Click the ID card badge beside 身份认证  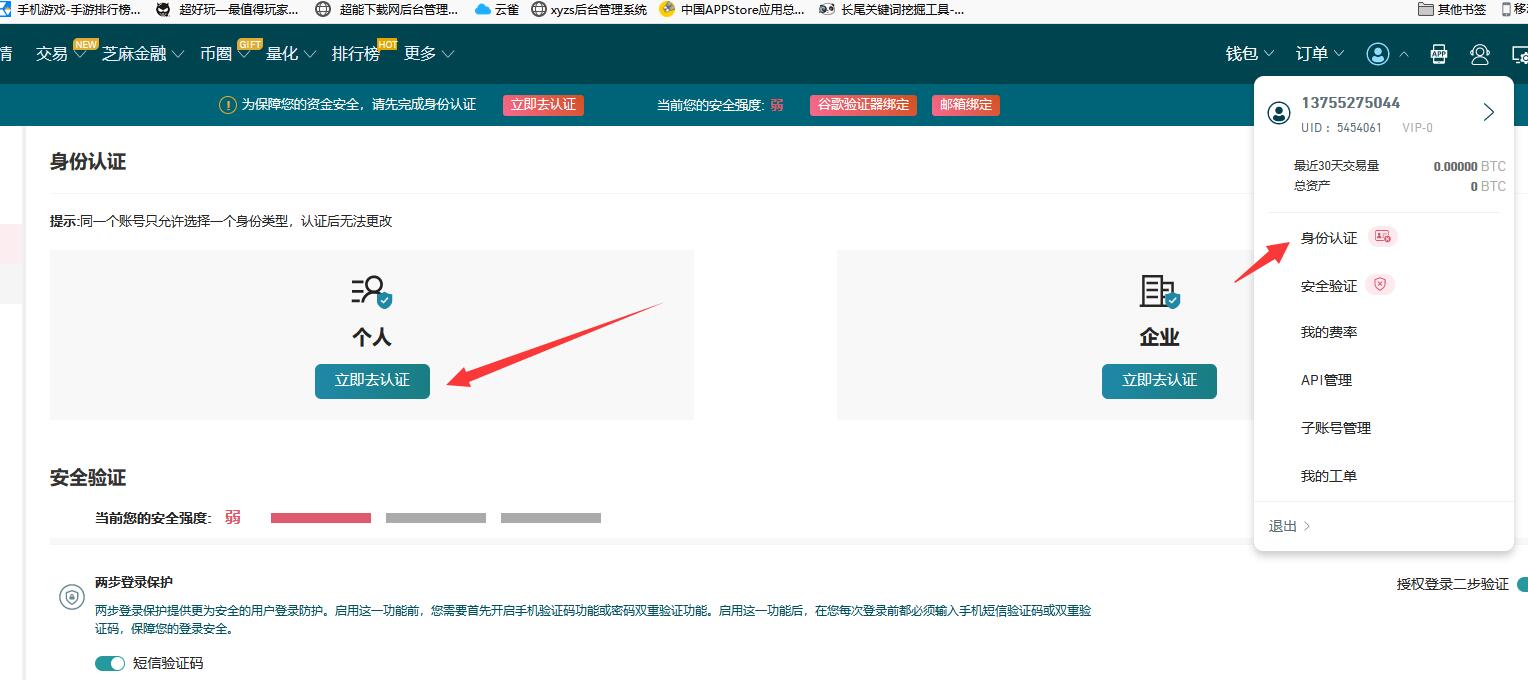[x=1382, y=236]
